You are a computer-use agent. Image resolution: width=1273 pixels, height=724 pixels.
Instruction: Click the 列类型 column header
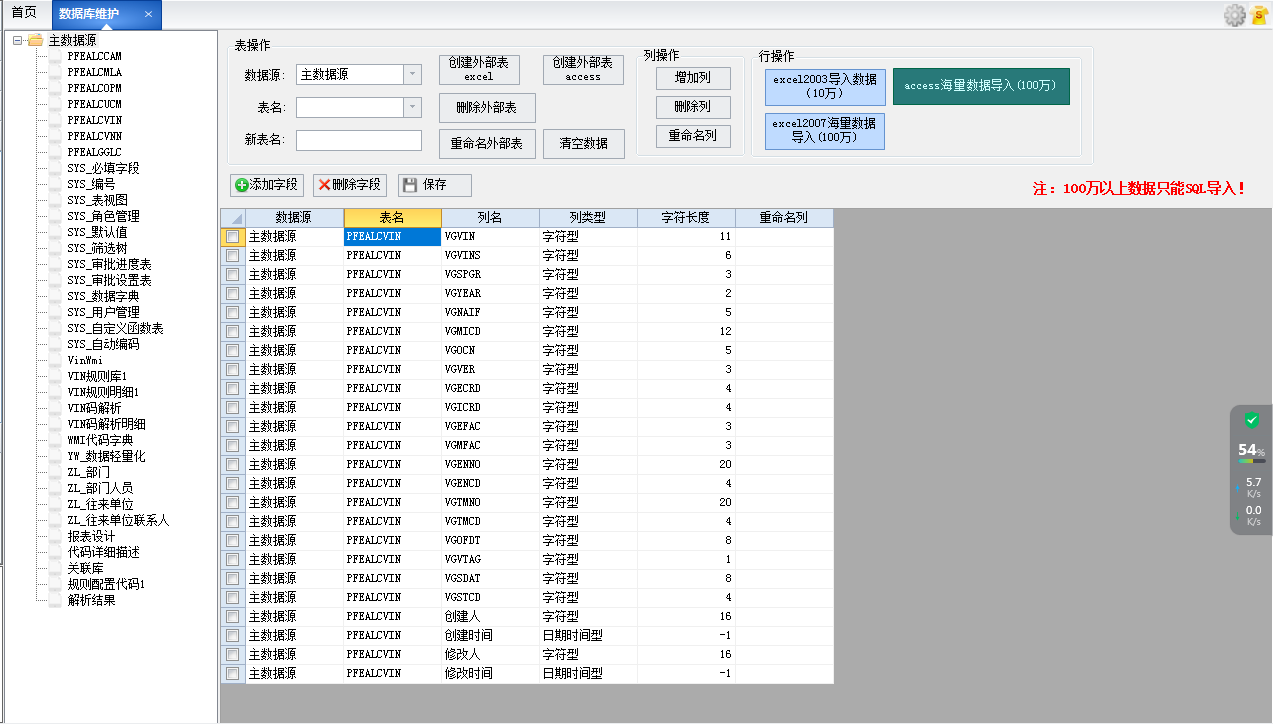[588, 218]
